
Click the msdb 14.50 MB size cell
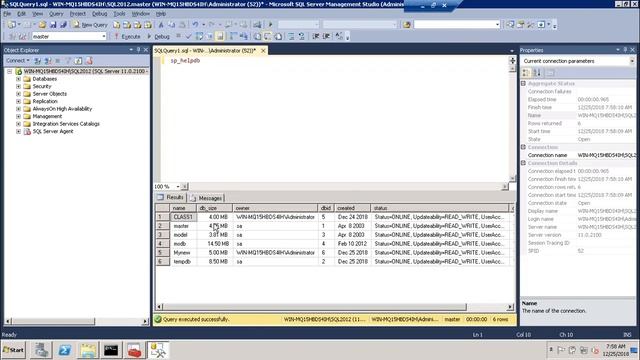(x=215, y=244)
